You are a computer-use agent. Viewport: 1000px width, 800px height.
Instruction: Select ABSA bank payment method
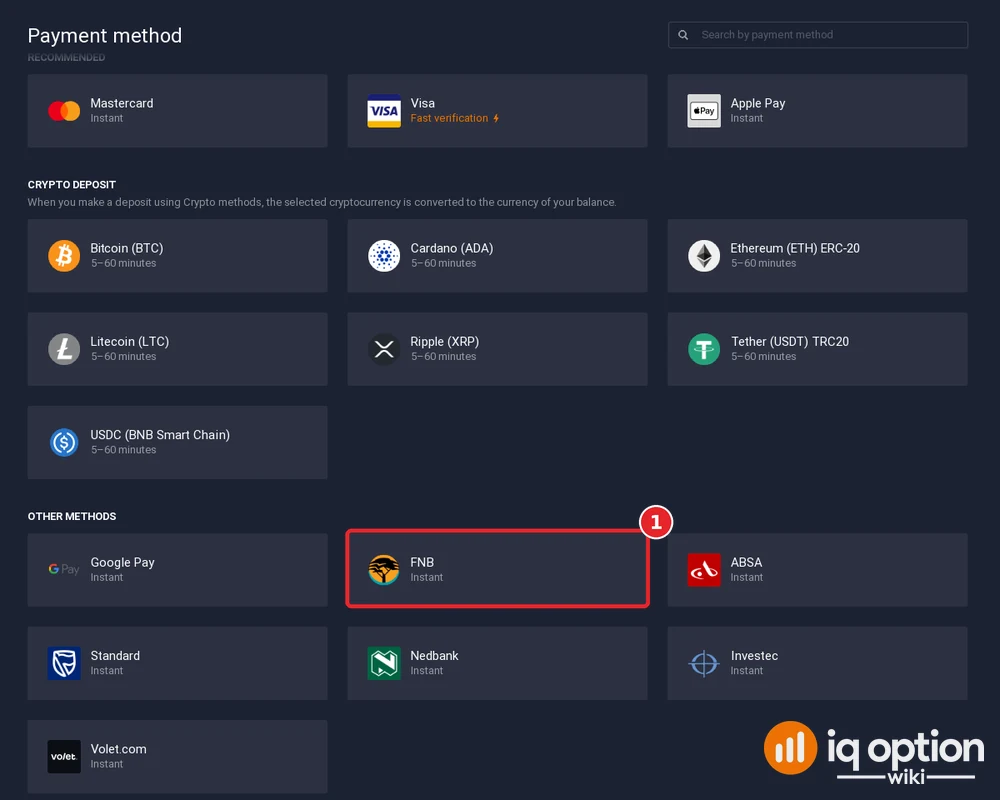[x=818, y=570]
